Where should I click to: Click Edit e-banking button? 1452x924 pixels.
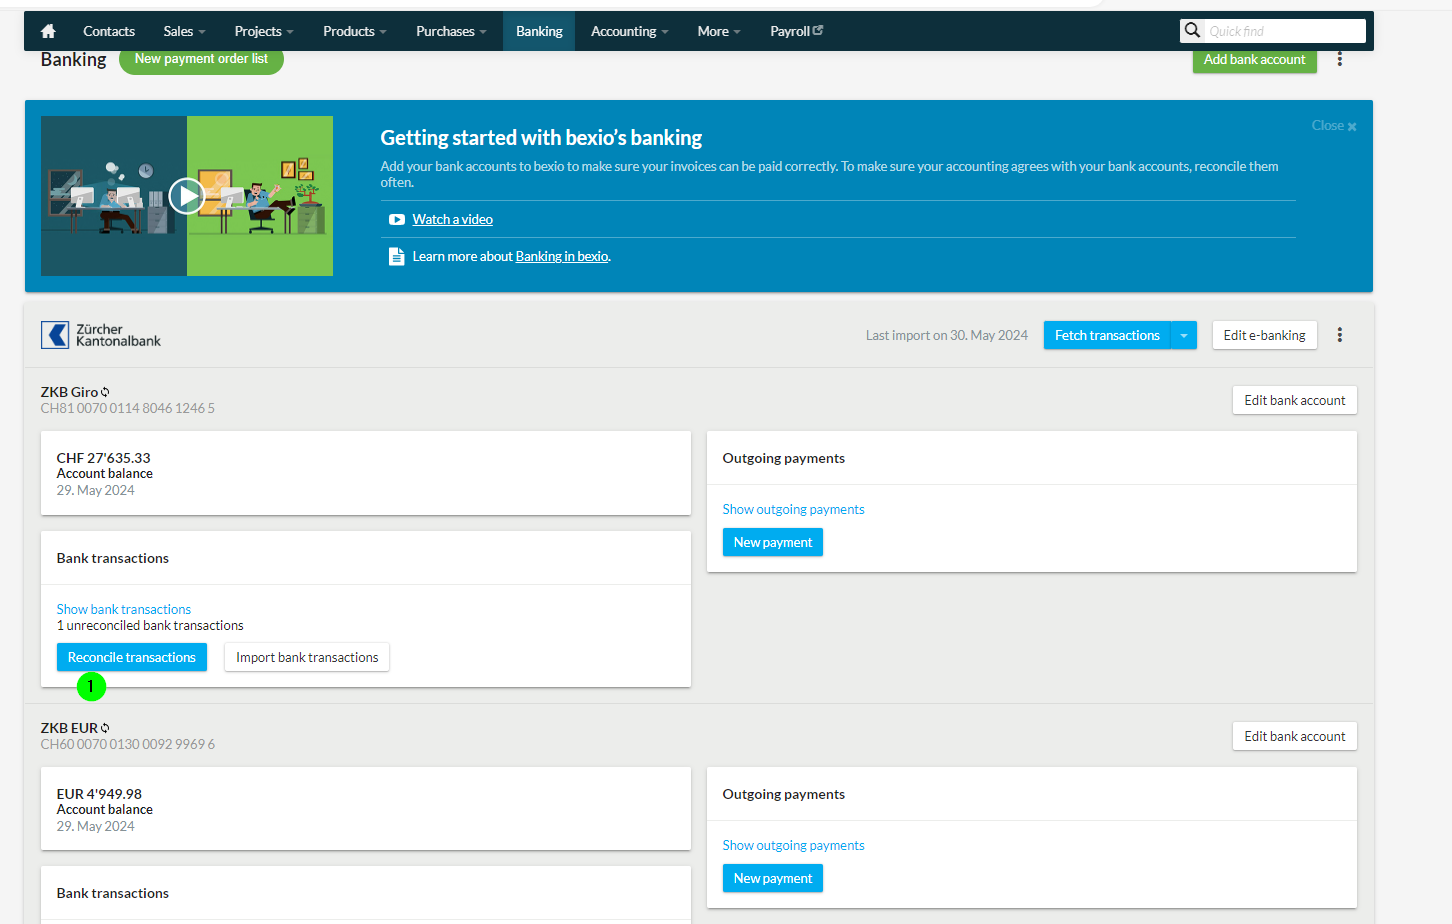(1264, 335)
